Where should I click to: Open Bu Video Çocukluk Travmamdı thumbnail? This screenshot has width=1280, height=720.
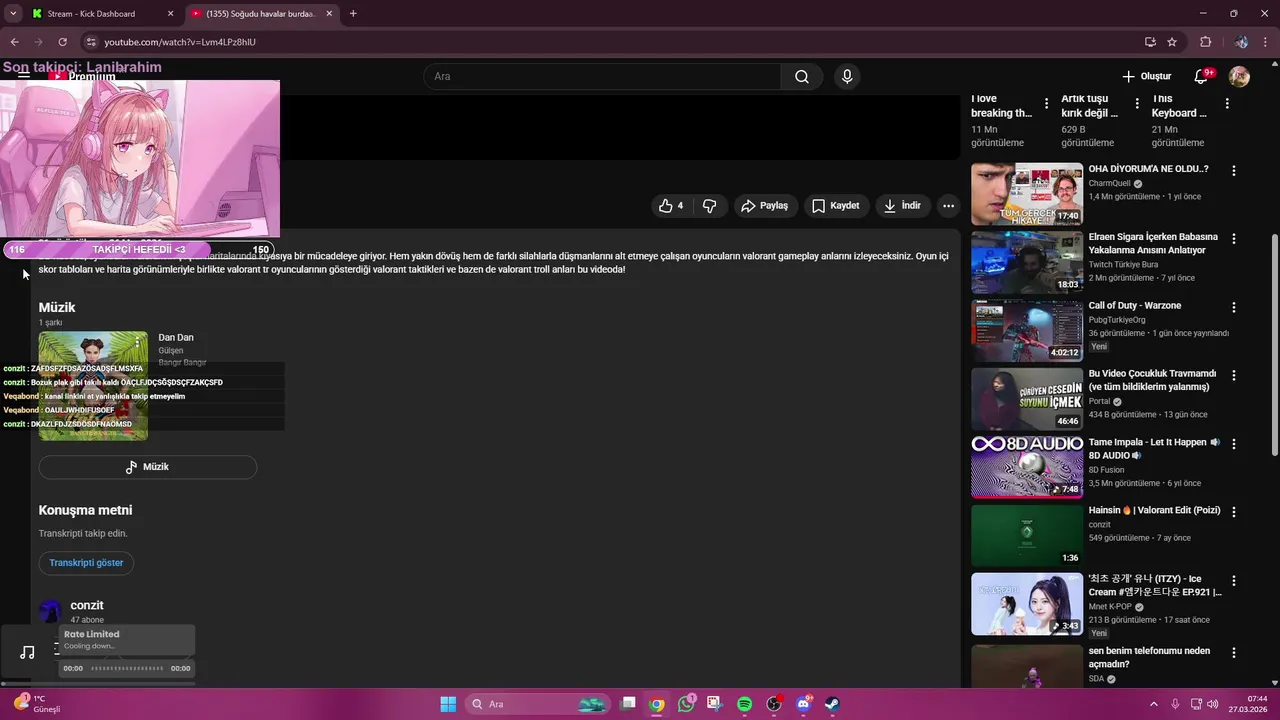tap(1027, 399)
